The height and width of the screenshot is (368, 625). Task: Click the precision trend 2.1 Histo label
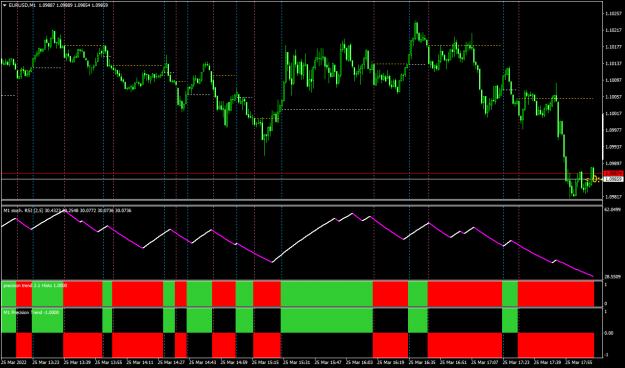pyautogui.click(x=35, y=285)
